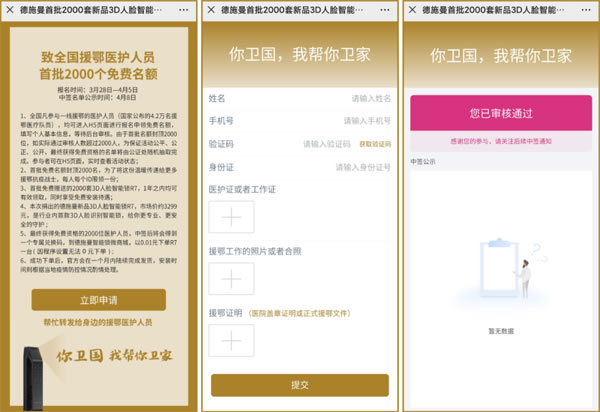The width and height of the screenshot is (600, 412).
Task: Click the 立即申请 apply button
Action: [99, 300]
